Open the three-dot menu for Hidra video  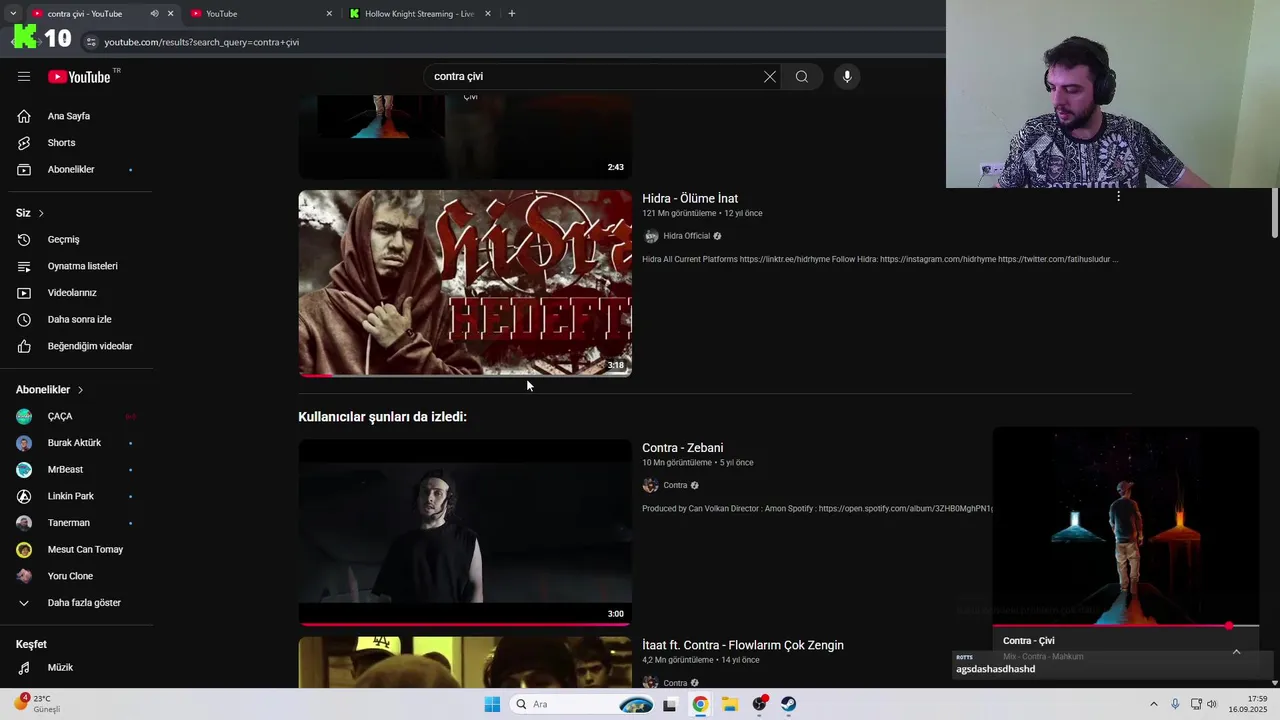click(1118, 196)
